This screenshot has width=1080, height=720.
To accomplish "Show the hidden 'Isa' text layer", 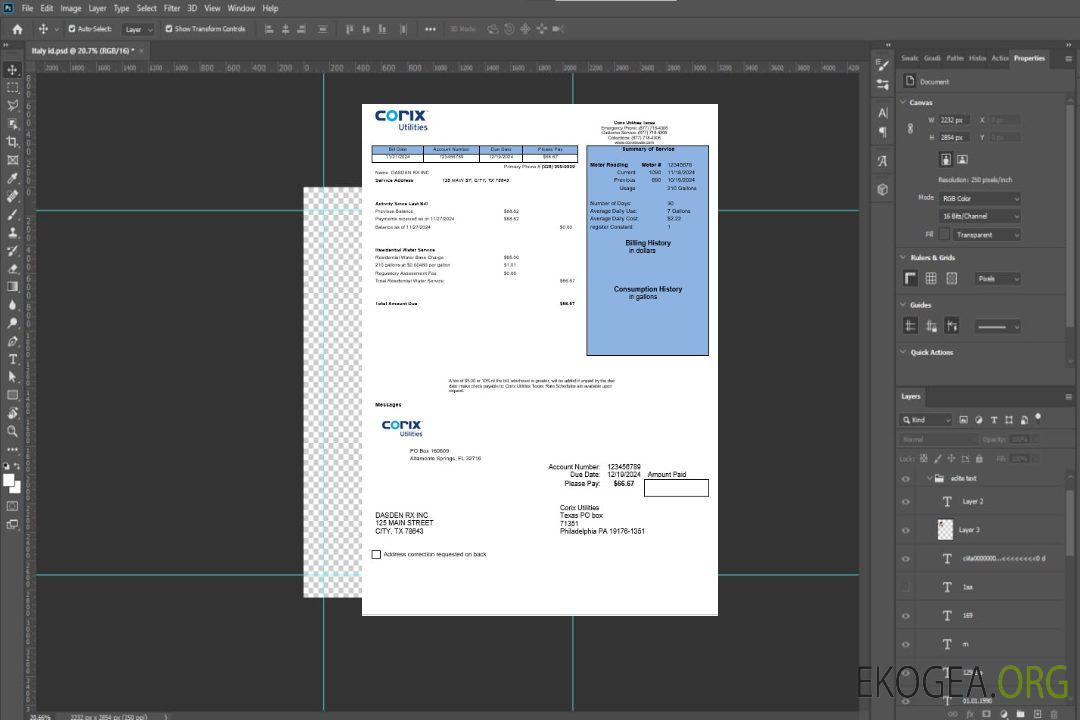I will pyautogui.click(x=906, y=587).
